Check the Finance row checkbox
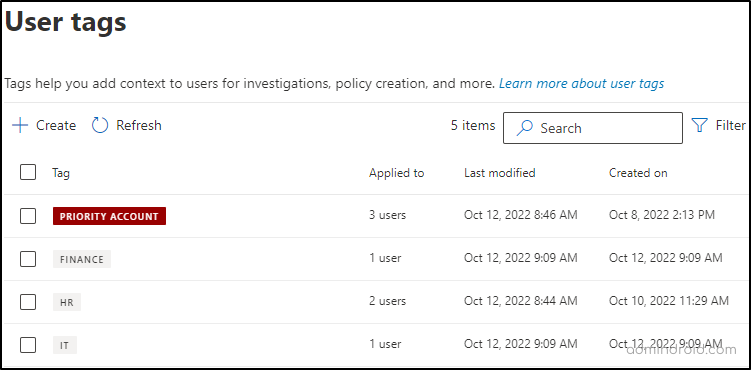 click(x=28, y=259)
